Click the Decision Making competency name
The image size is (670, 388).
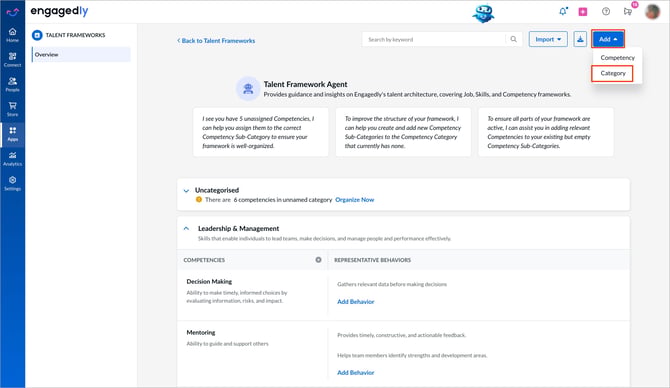(x=209, y=282)
